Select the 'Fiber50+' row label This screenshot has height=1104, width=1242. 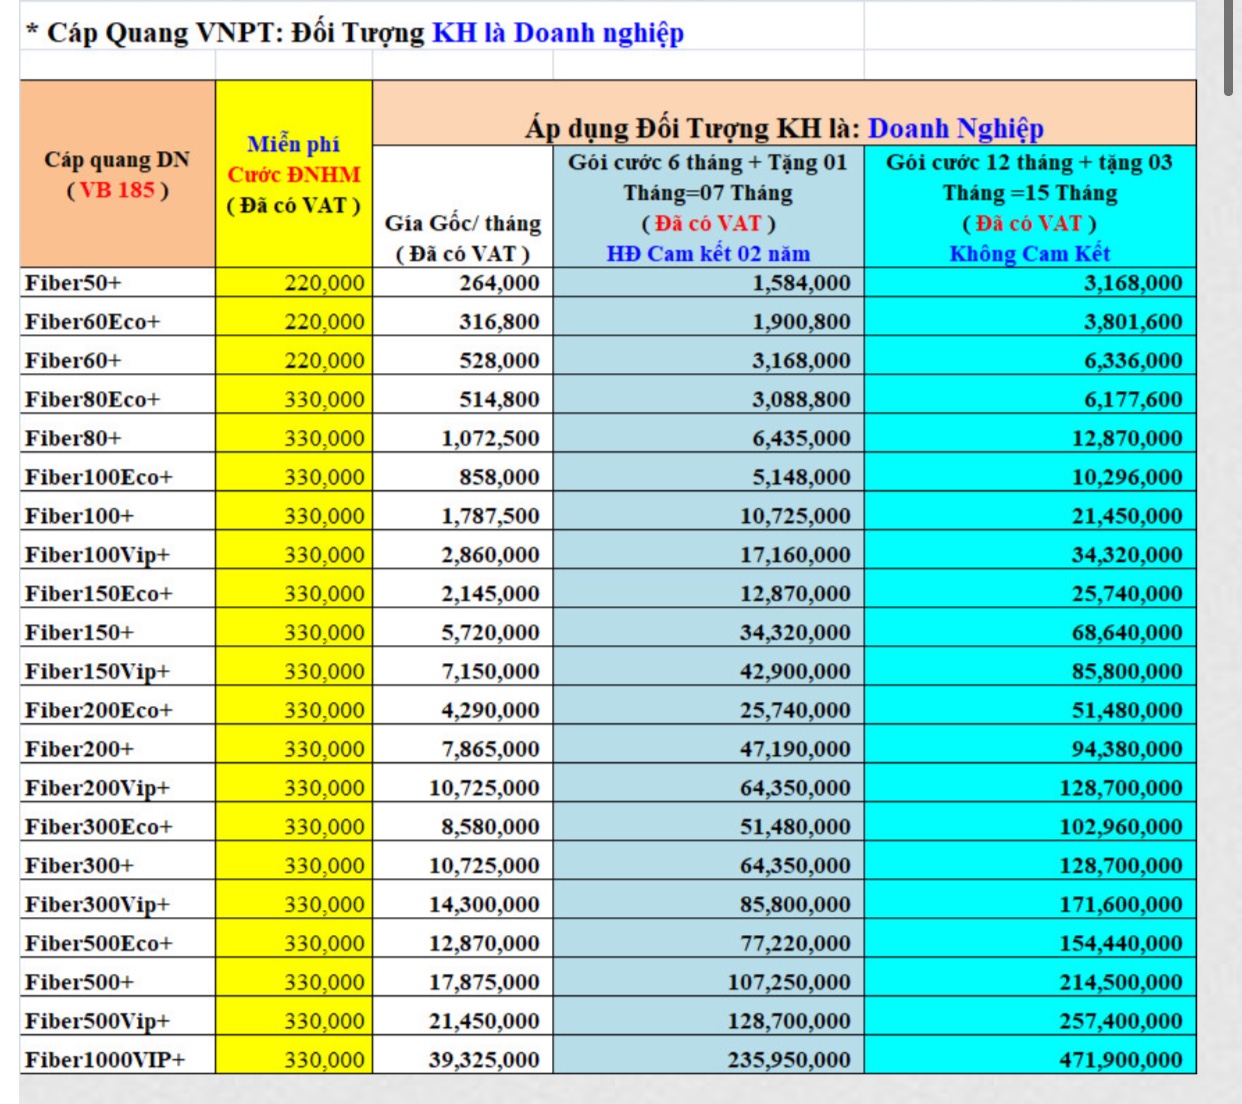pyautogui.click(x=73, y=283)
